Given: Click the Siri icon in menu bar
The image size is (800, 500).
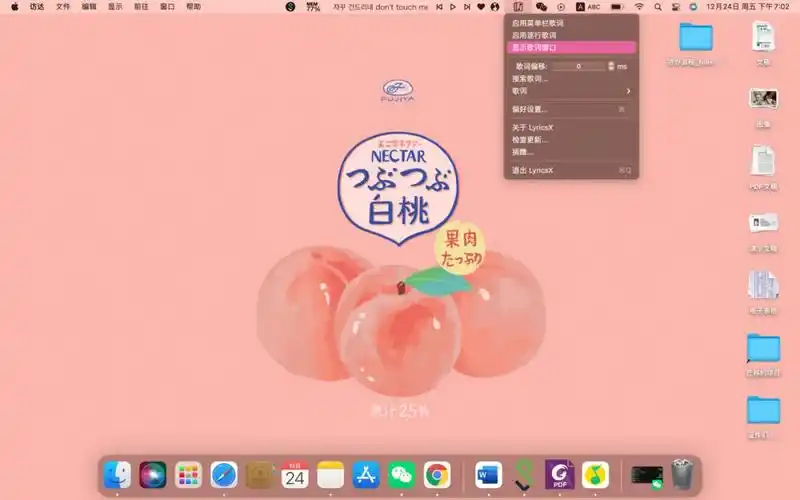Looking at the screenshot, I should pyautogui.click(x=693, y=7).
